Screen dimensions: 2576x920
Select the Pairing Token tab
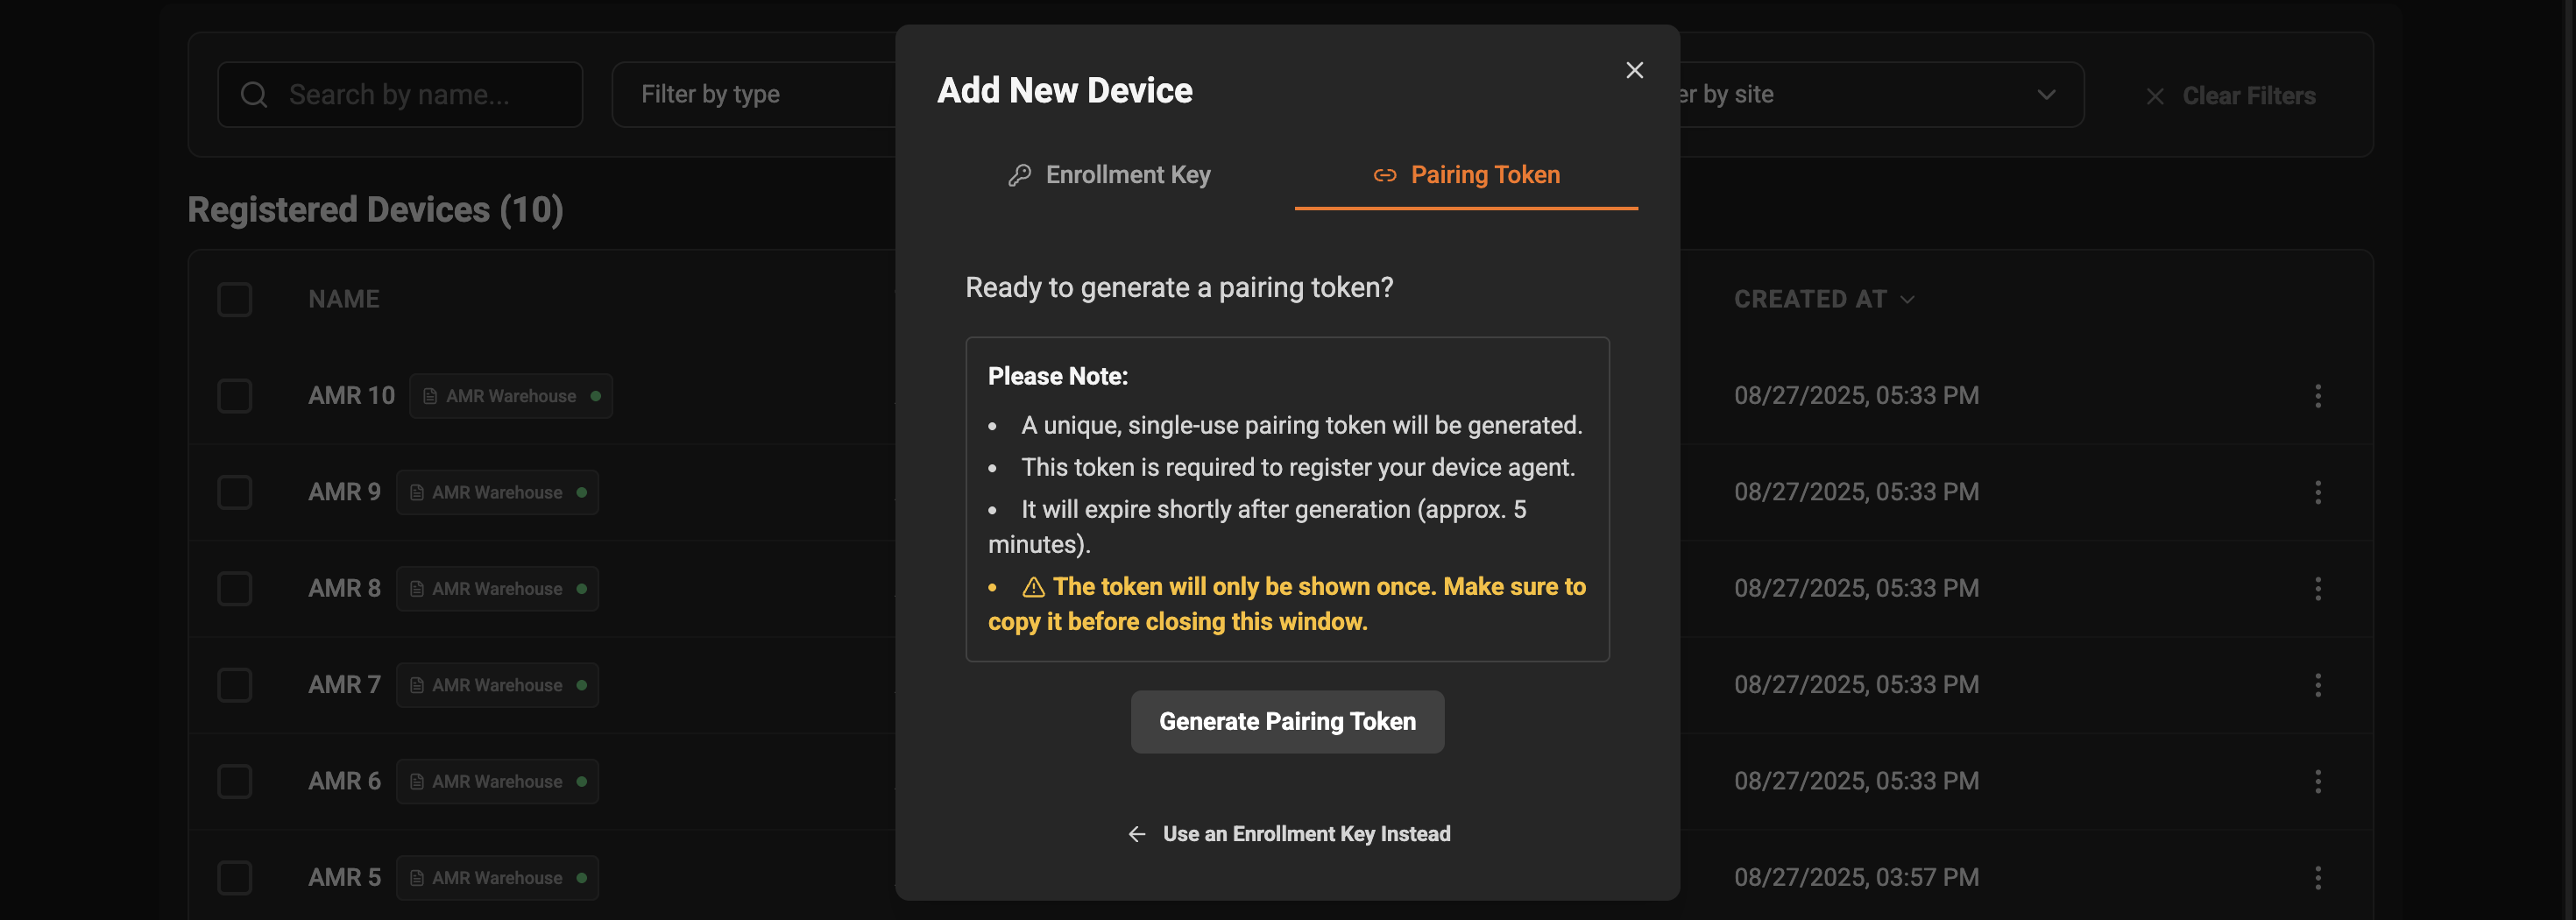pyautogui.click(x=1484, y=174)
